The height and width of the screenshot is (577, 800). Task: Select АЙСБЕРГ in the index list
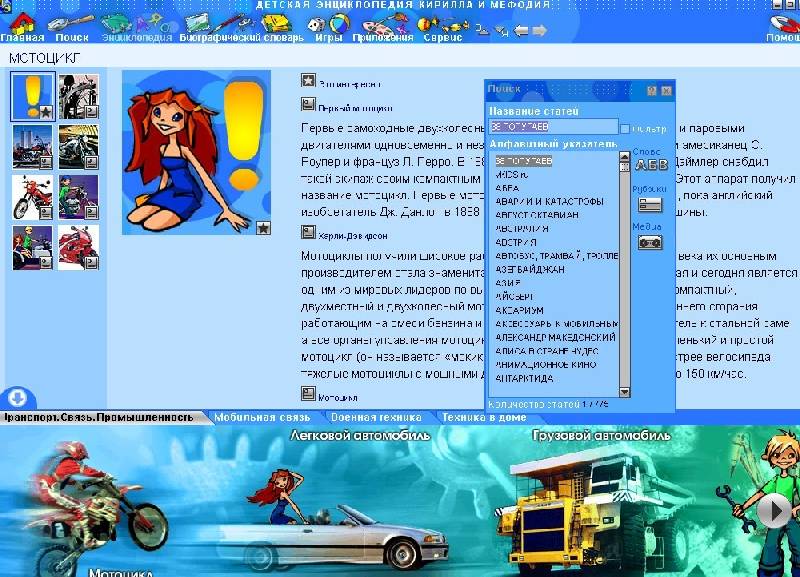tap(514, 296)
